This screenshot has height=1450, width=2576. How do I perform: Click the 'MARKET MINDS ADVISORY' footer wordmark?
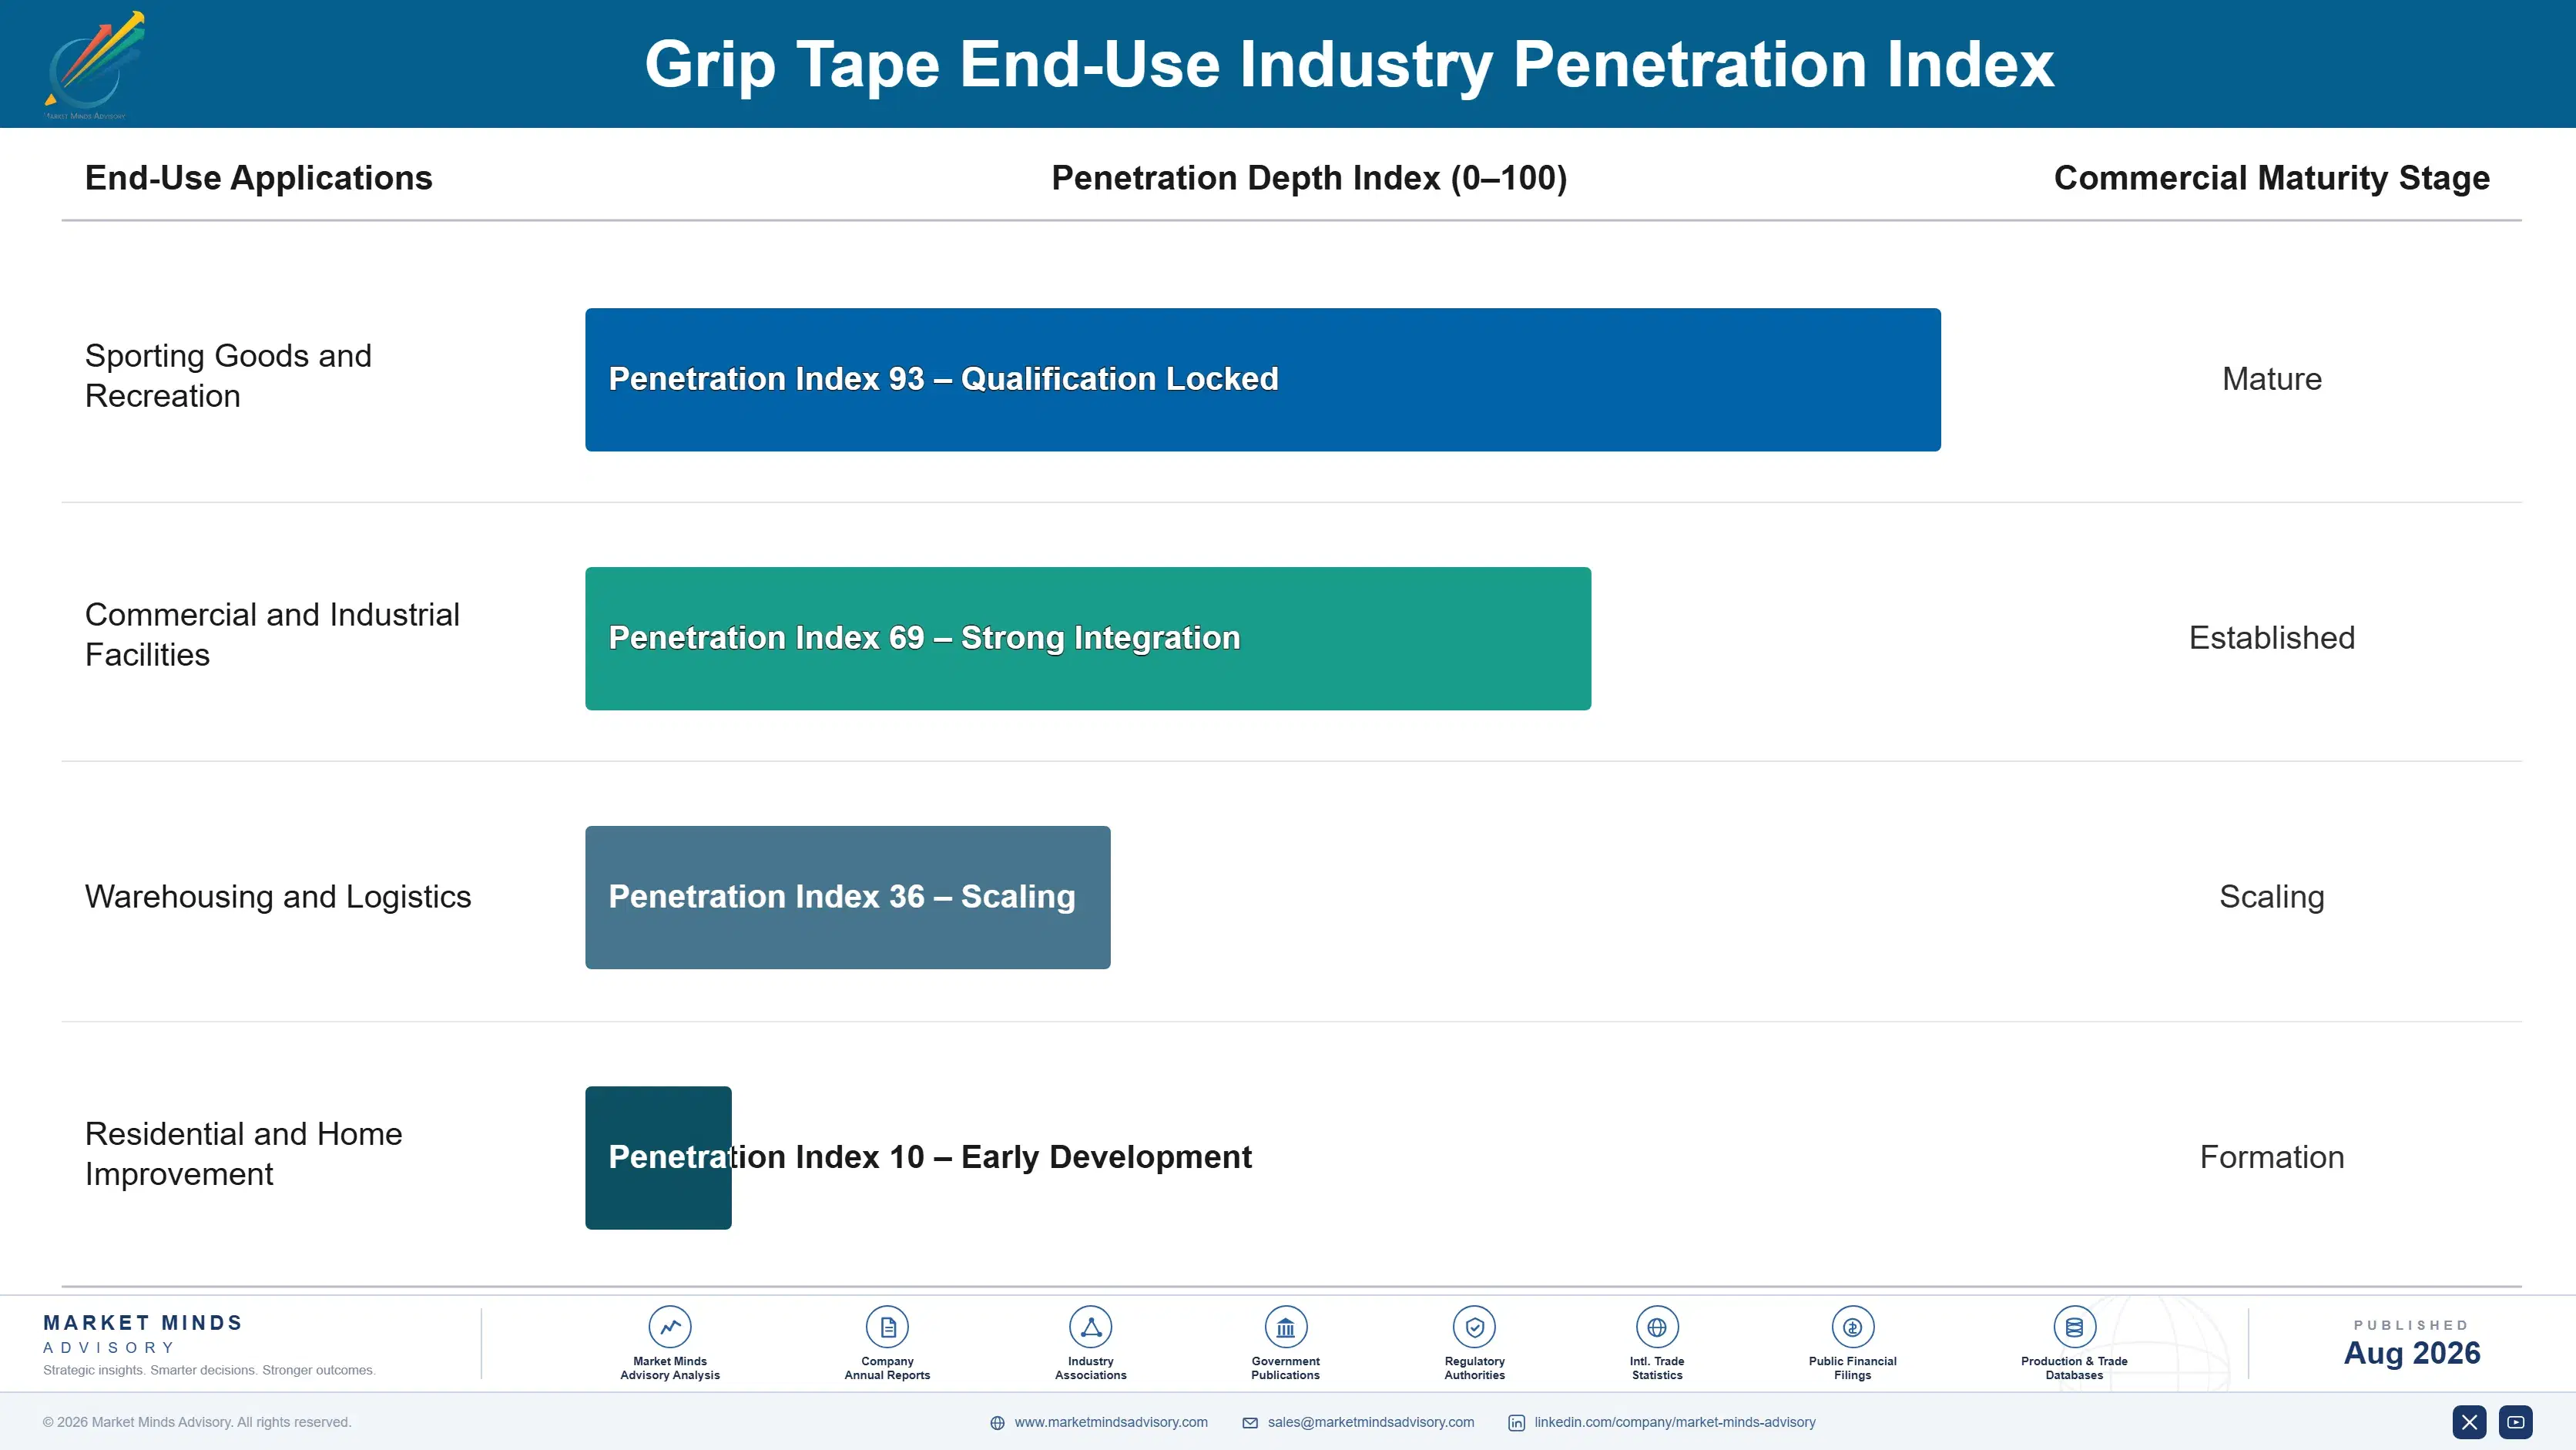click(x=143, y=1334)
